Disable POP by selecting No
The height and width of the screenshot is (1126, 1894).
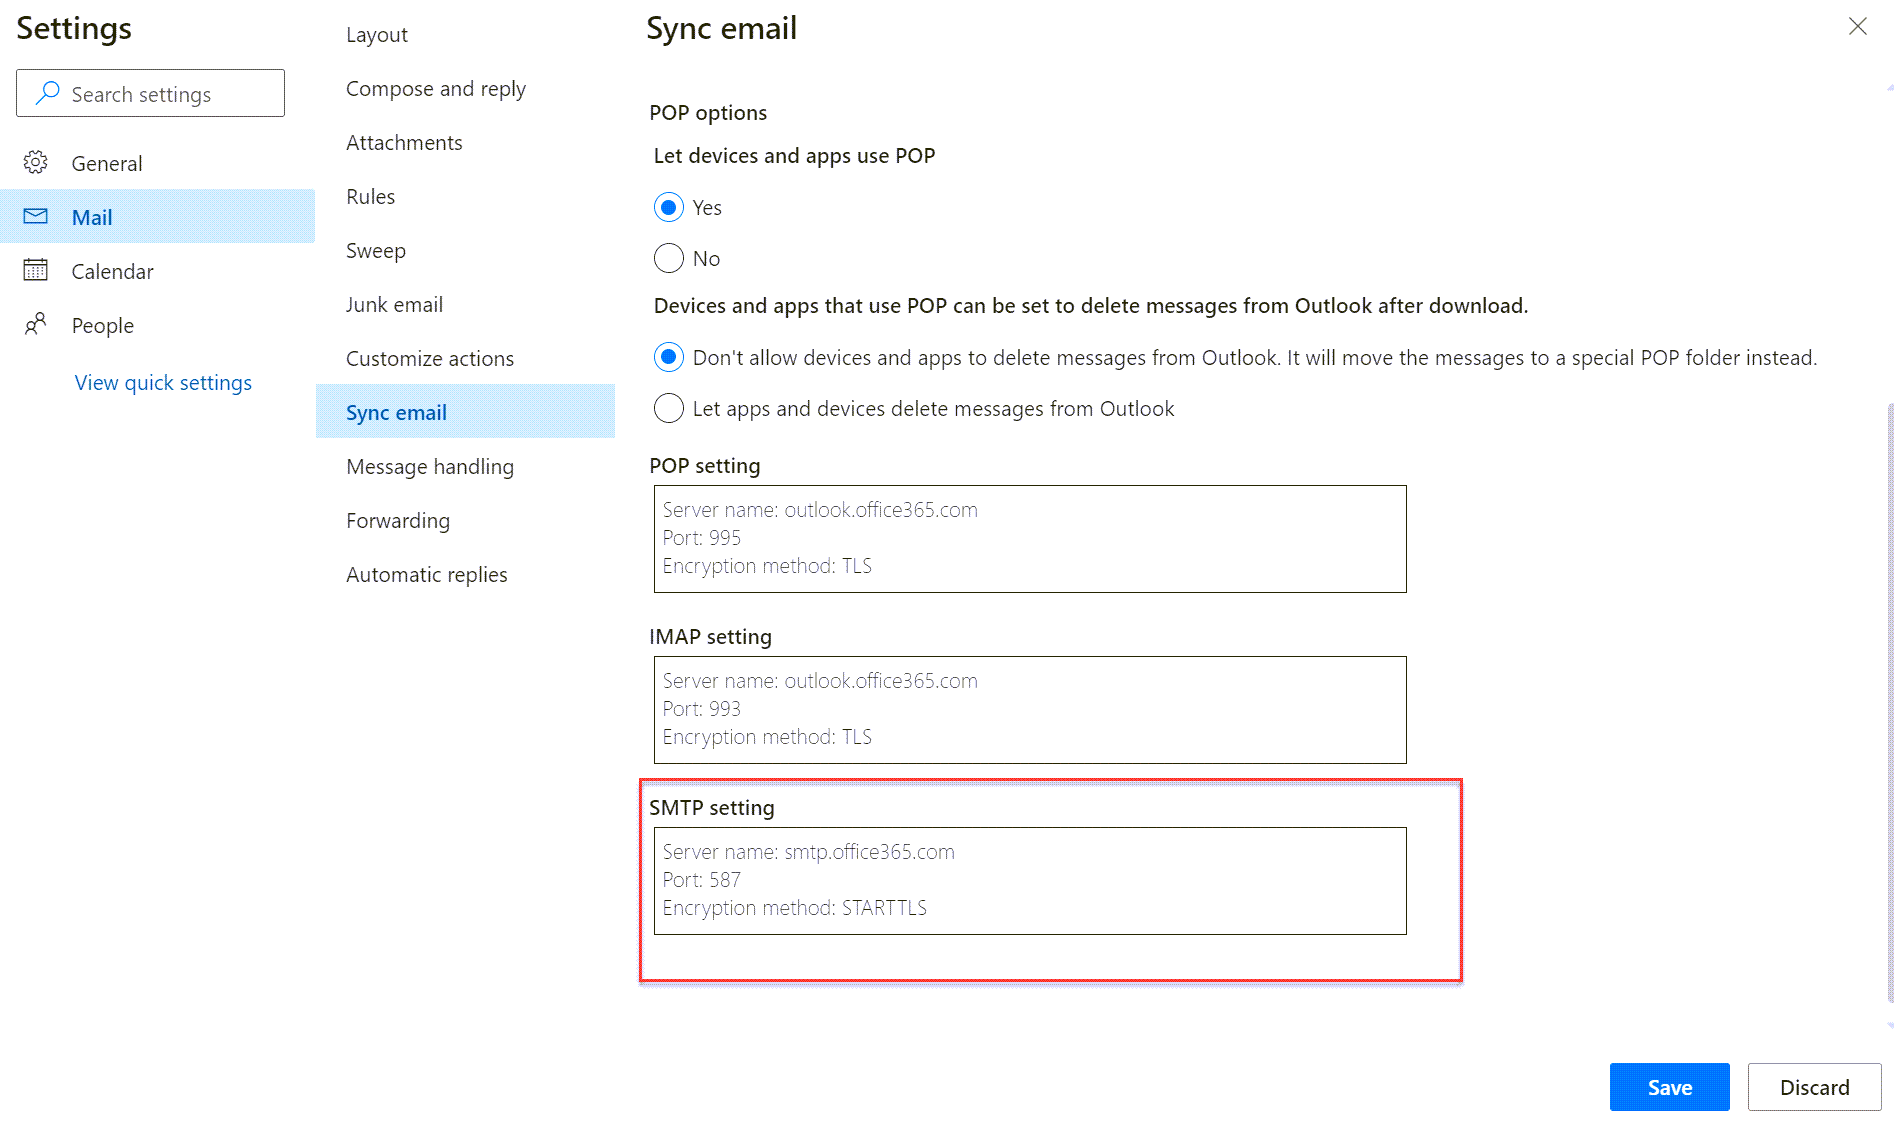(x=668, y=258)
